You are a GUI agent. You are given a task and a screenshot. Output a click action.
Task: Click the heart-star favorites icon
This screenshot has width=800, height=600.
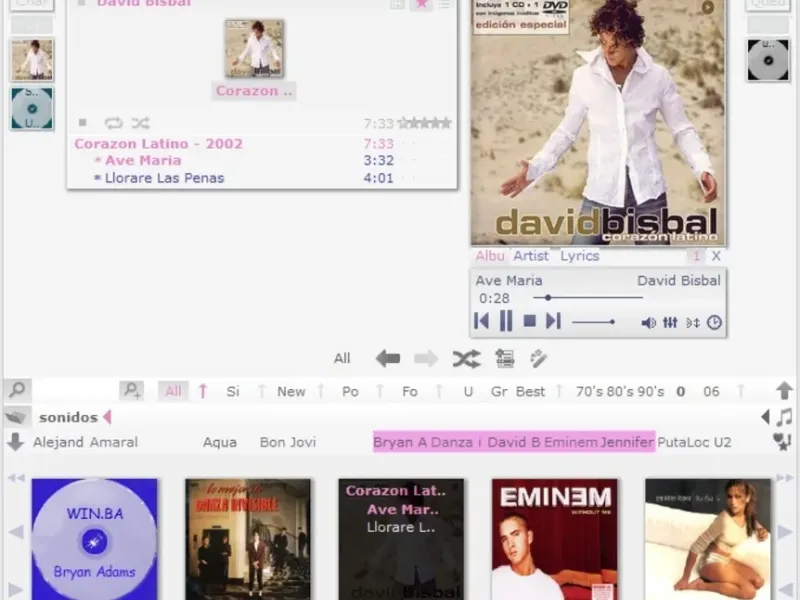coord(782,442)
